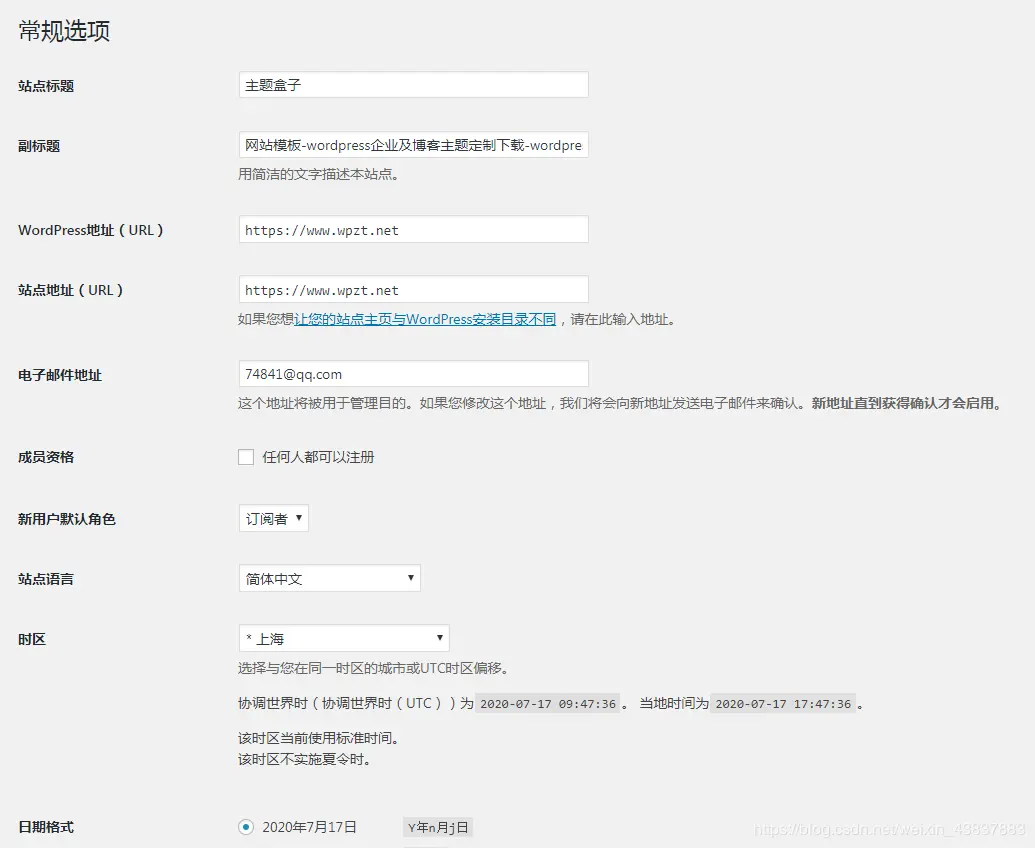Open the 新用户默认角色 dropdown
This screenshot has height=848, width=1035.
pos(273,518)
